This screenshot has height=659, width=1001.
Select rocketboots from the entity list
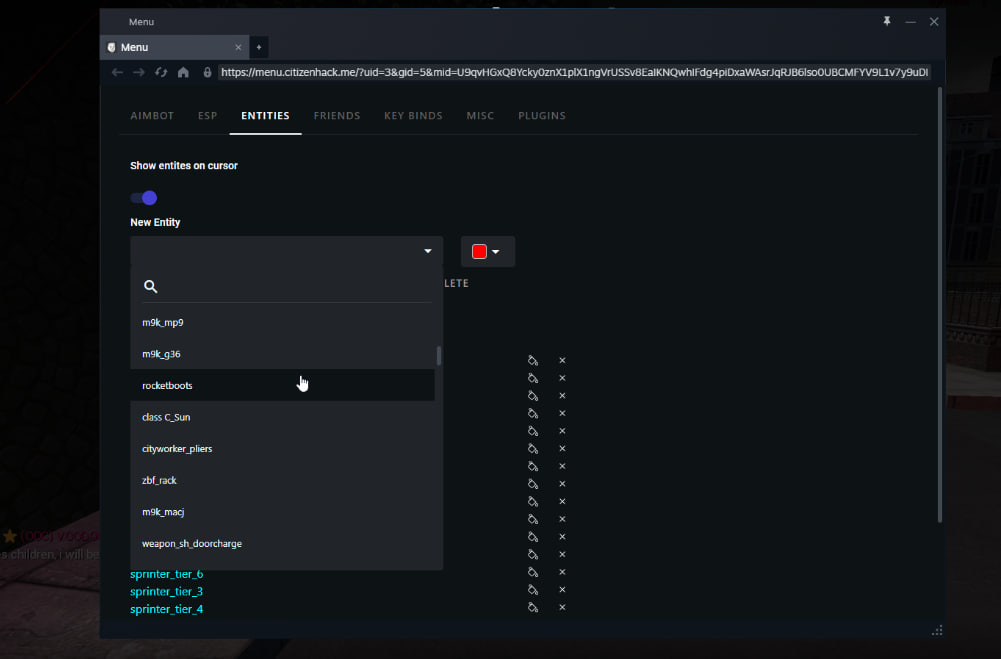(x=167, y=386)
